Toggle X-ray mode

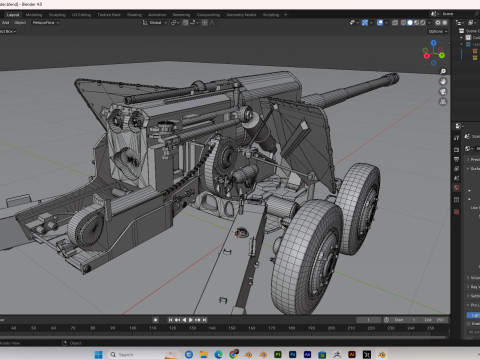coord(395,23)
